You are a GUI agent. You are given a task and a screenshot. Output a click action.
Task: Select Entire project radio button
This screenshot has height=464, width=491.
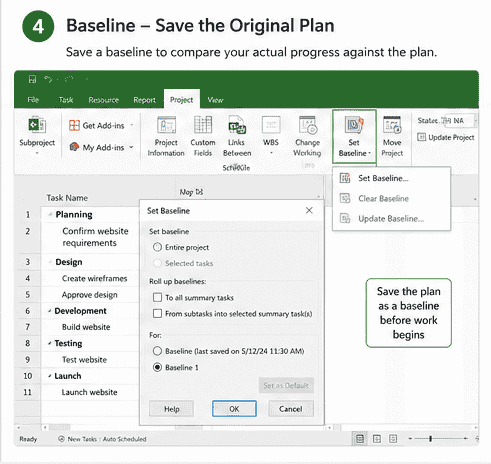(157, 247)
